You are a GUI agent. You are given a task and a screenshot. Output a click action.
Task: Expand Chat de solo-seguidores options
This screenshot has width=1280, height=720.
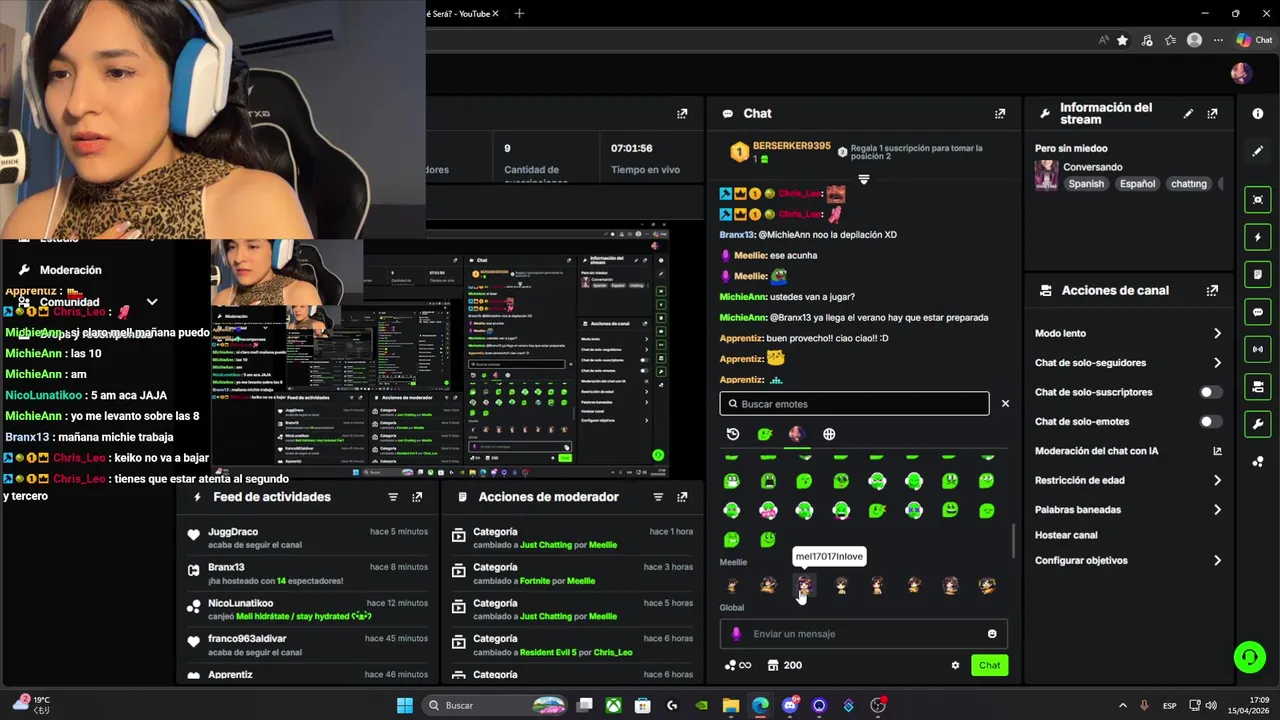[1217, 363]
